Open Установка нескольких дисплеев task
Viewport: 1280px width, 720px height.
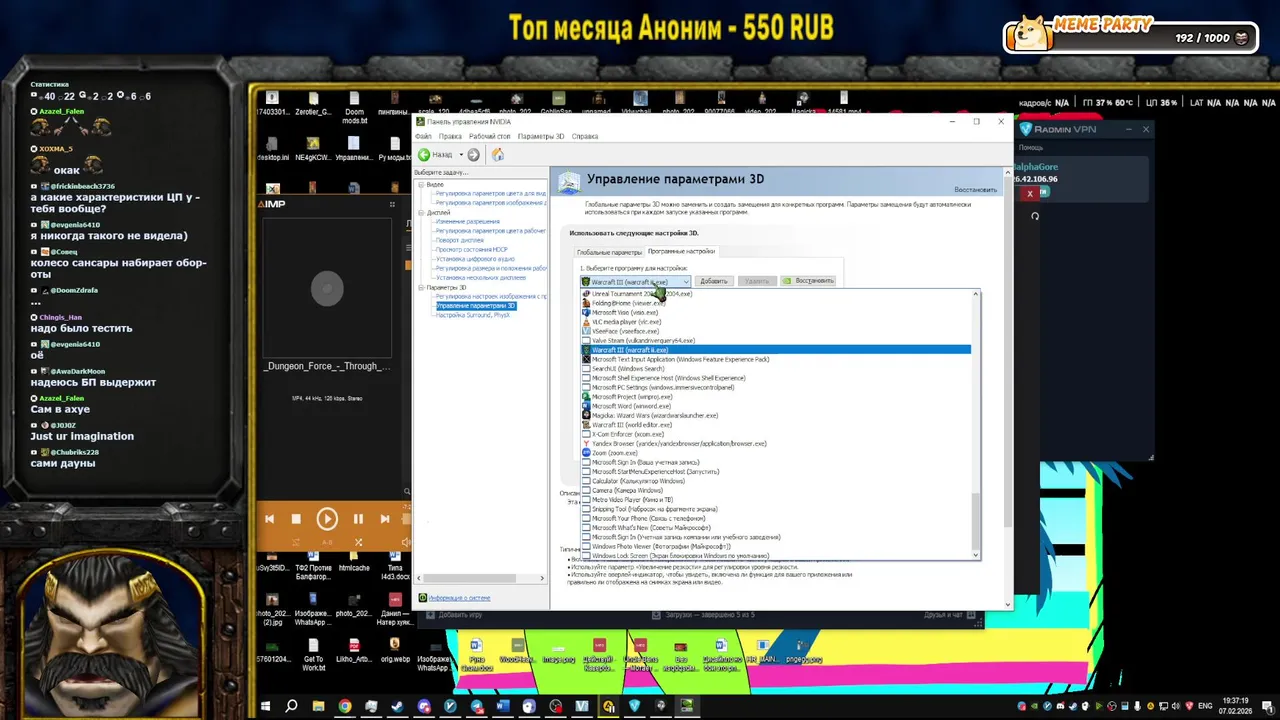(x=480, y=278)
